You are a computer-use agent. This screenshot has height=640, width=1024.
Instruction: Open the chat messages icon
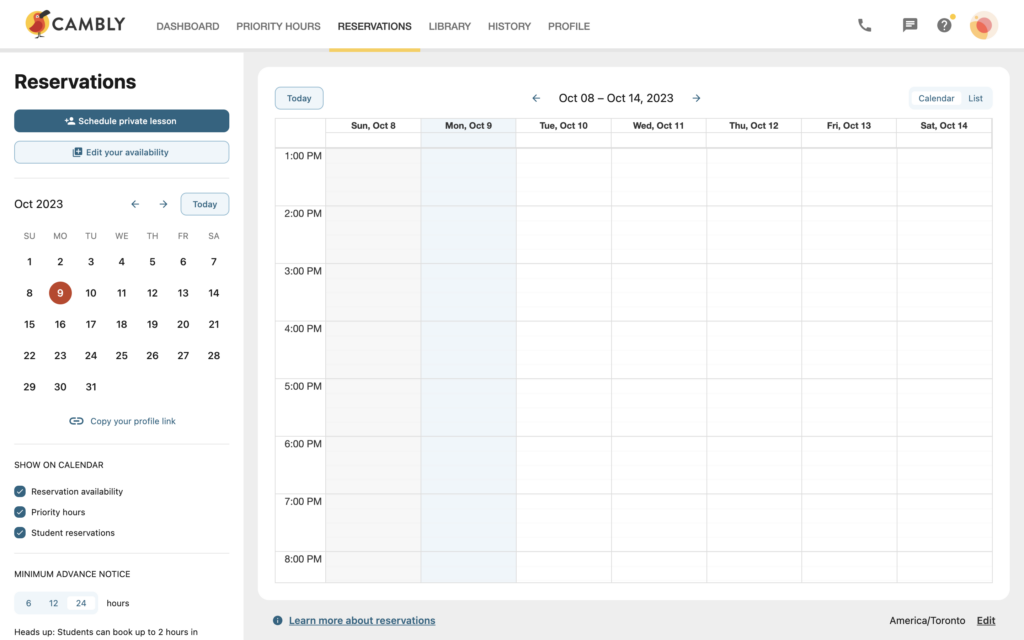(x=910, y=24)
